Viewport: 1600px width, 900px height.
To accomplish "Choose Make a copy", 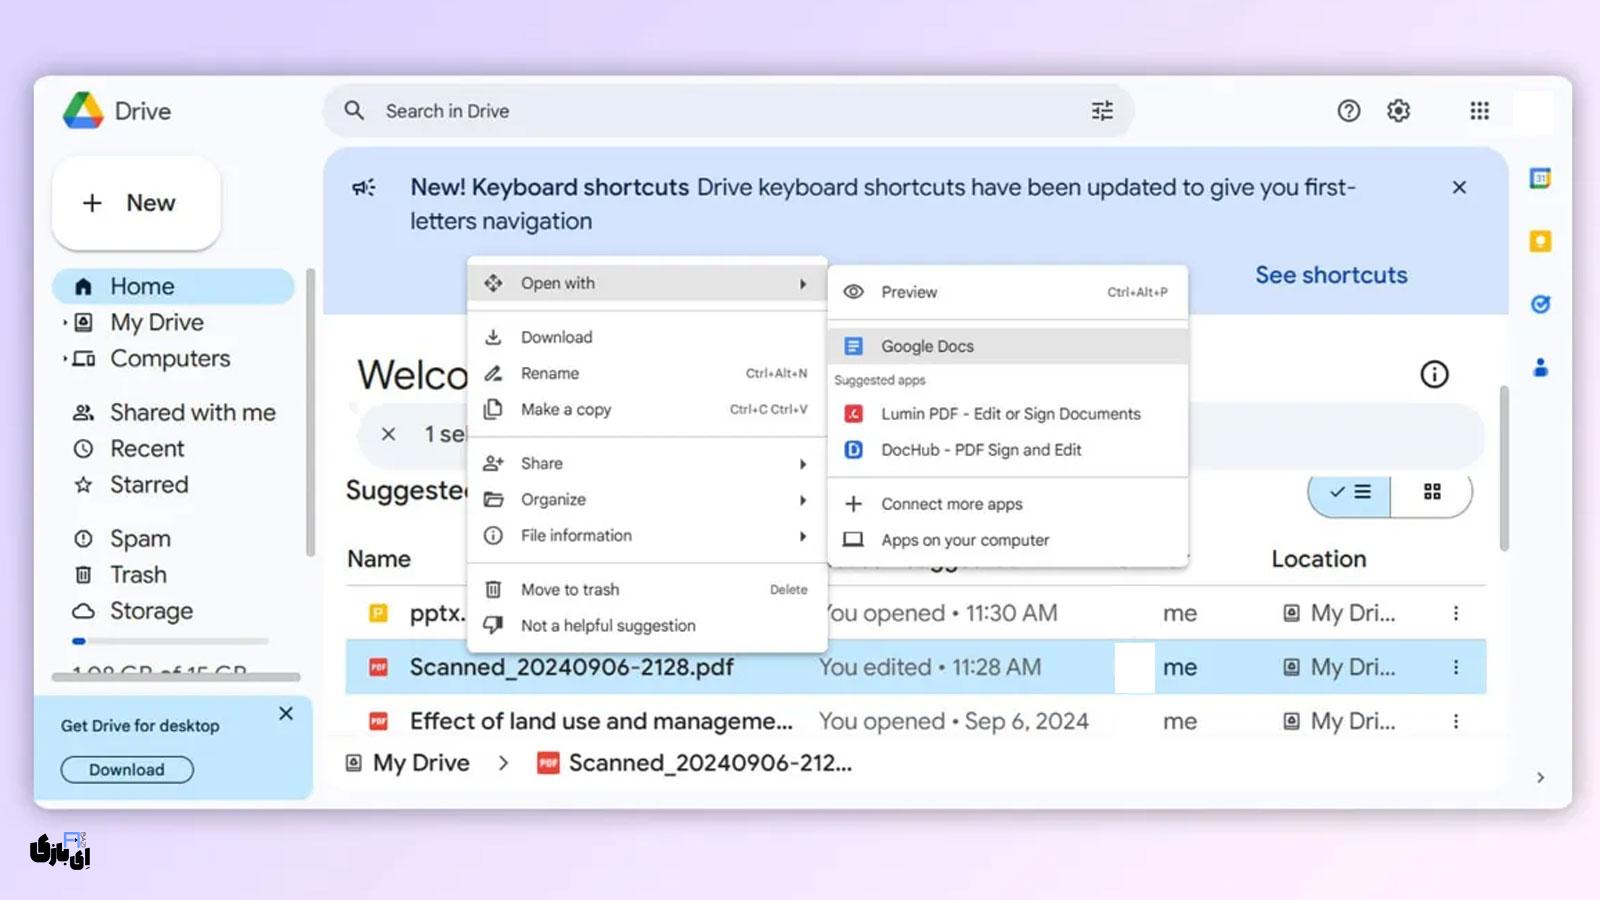I will (647, 409).
